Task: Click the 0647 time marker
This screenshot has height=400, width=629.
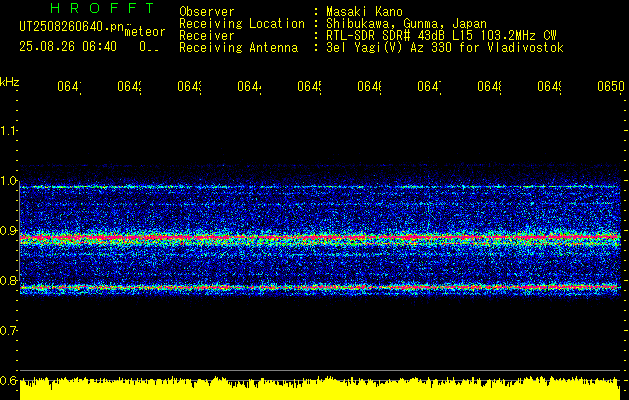Action: pos(430,87)
